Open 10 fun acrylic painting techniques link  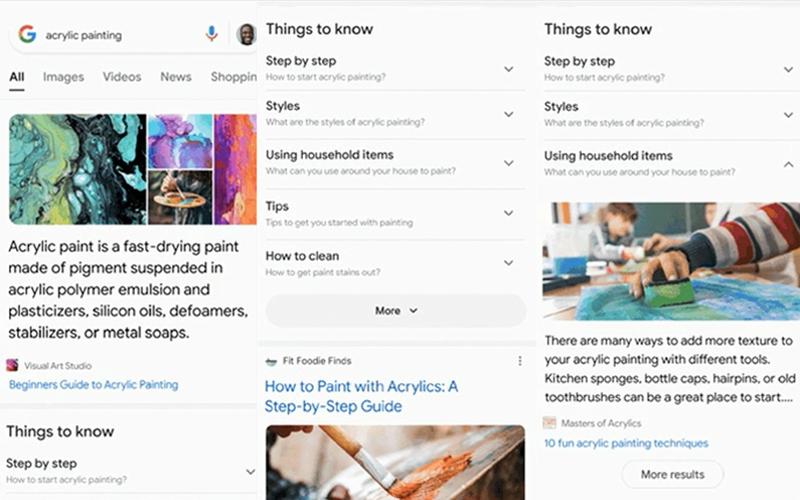tap(626, 443)
